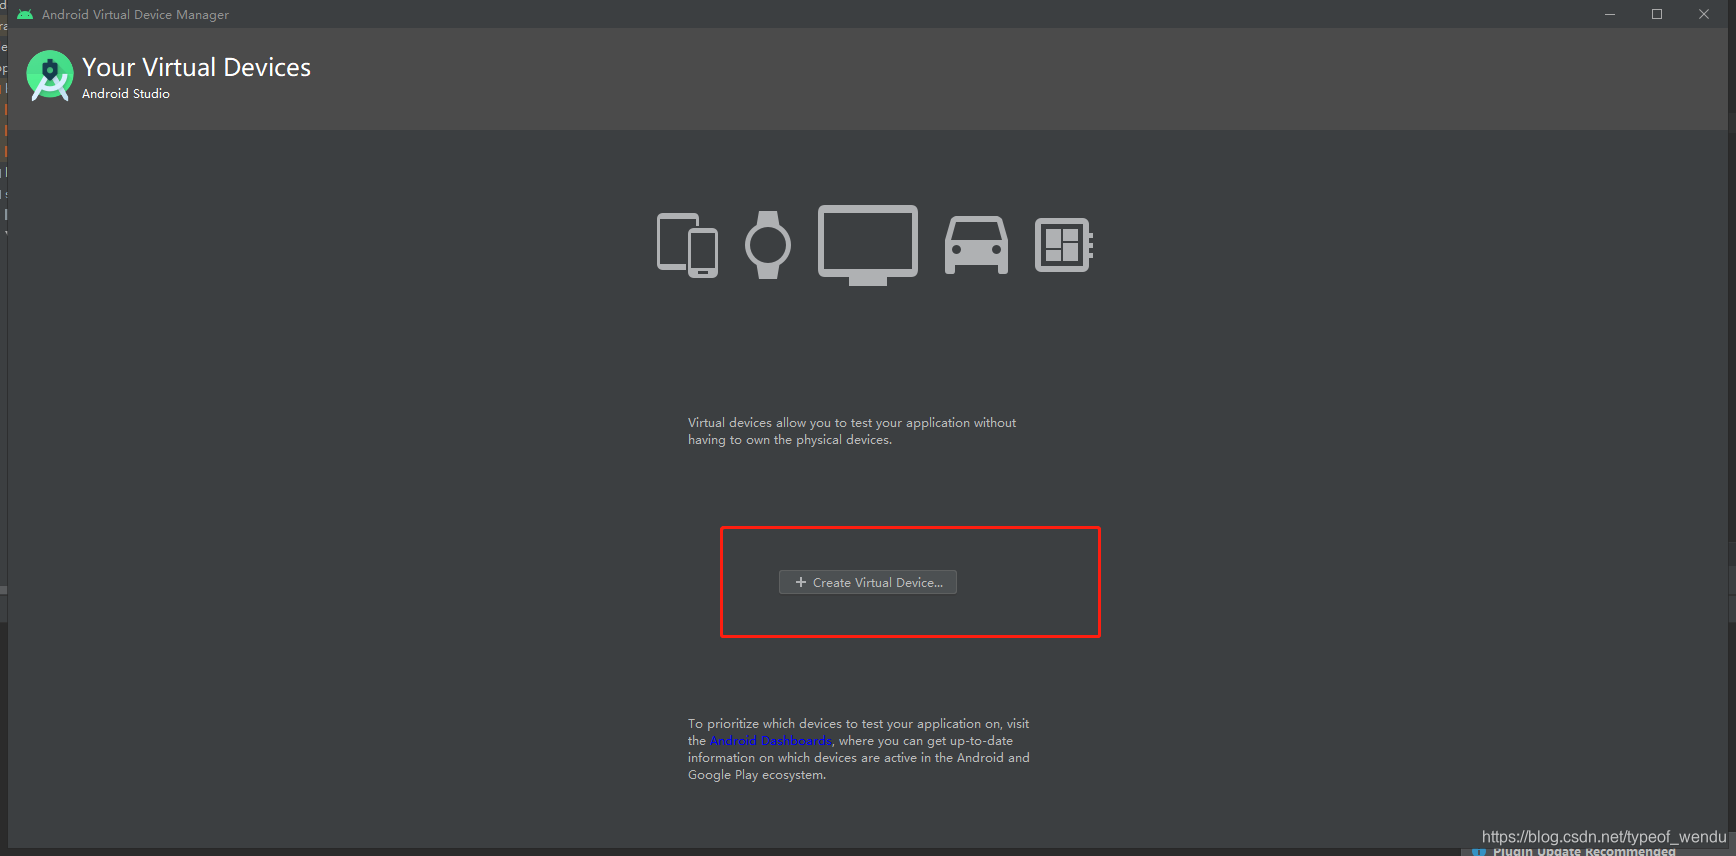Click the 'Android Studio' subtitle text
Screen dimensions: 1736x856
click(x=126, y=94)
